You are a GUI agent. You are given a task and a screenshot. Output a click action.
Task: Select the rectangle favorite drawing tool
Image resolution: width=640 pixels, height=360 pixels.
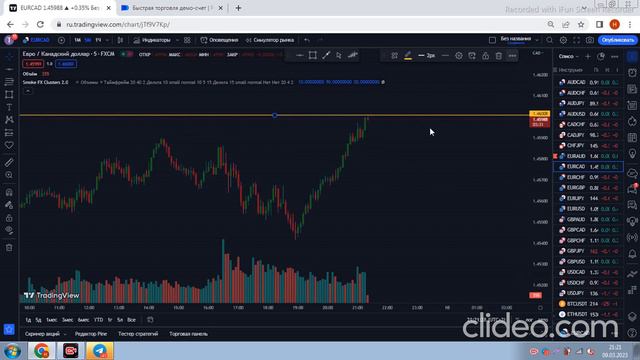click(x=313, y=56)
